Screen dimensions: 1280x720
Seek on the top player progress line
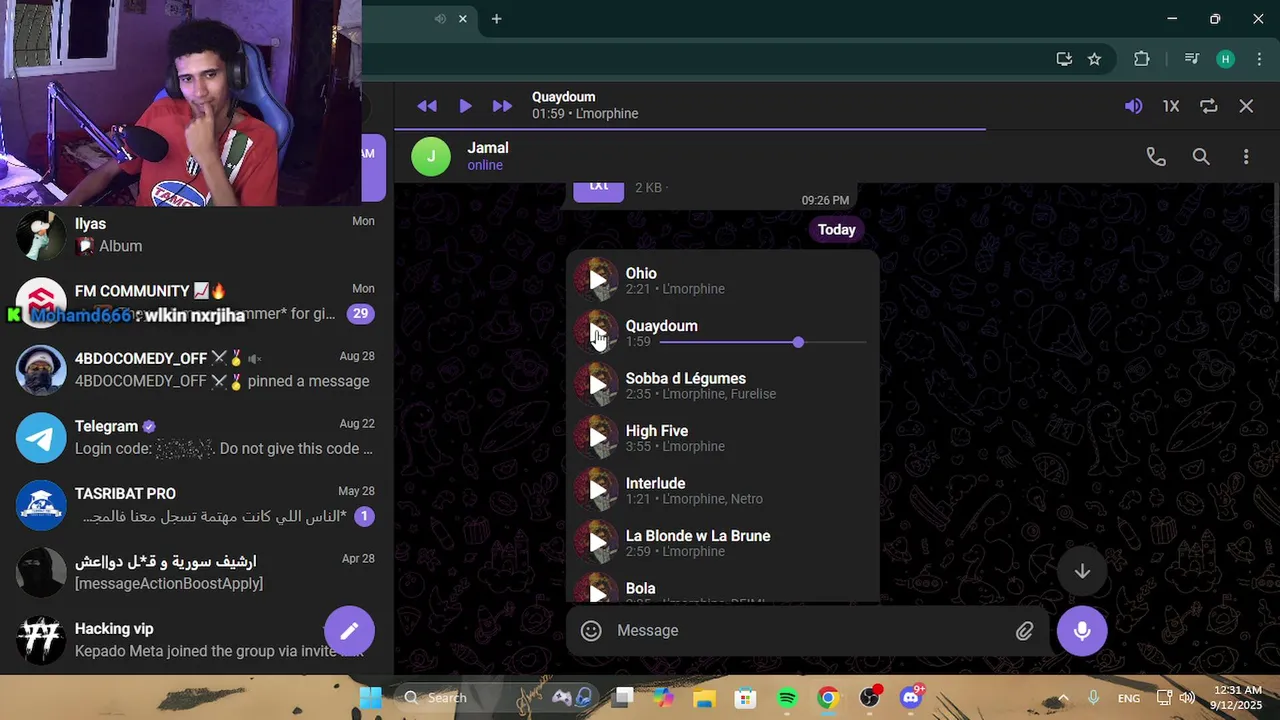click(x=837, y=129)
